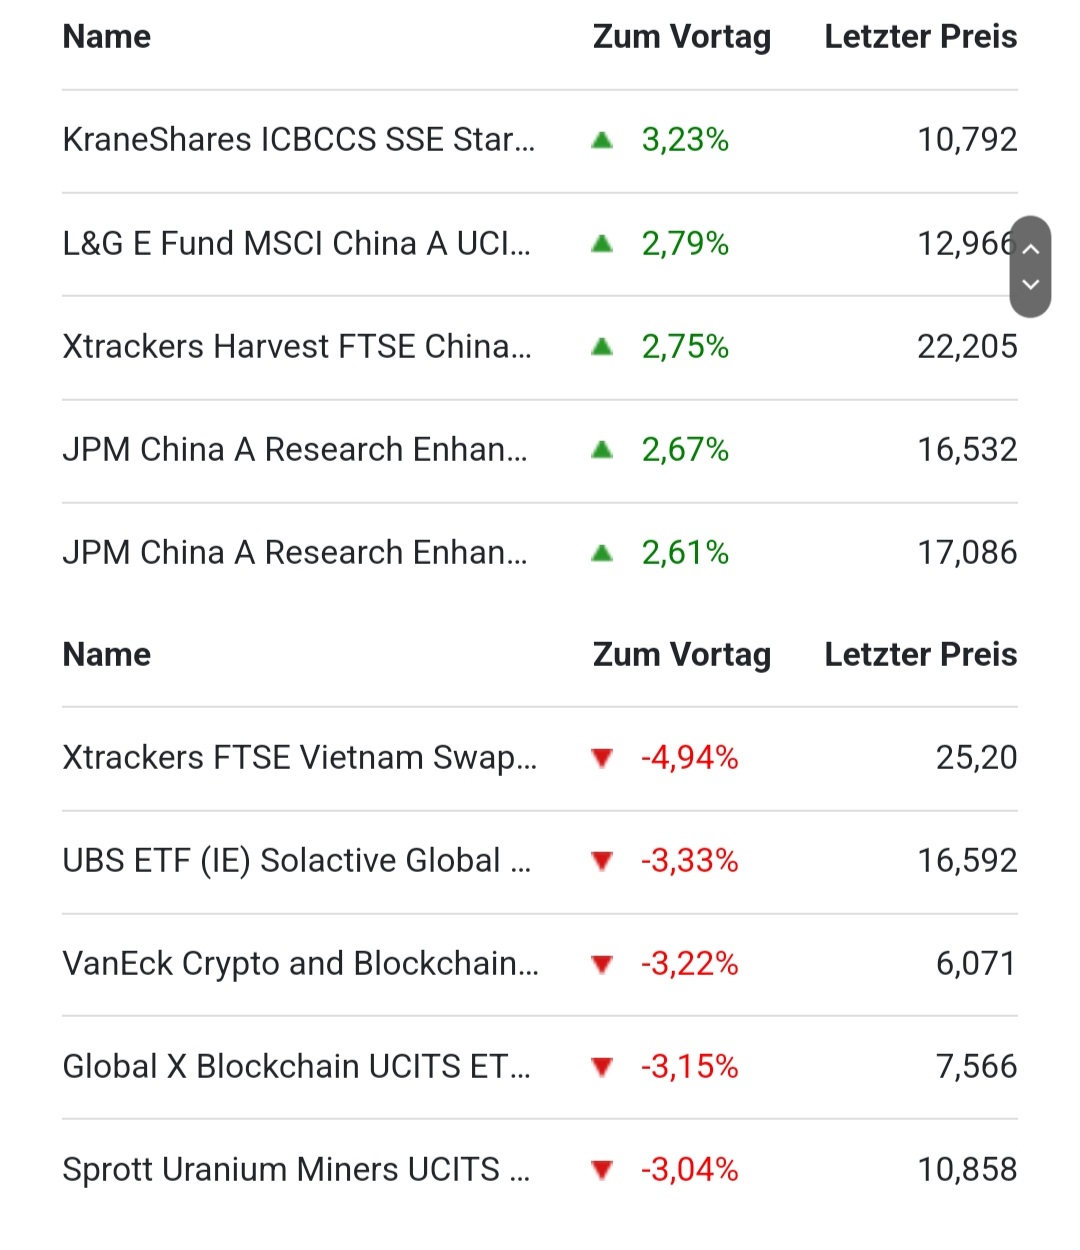The image size is (1080, 1250).
Task: Open VanEck Crypto and Blockchain ETF
Action: (x=300, y=964)
